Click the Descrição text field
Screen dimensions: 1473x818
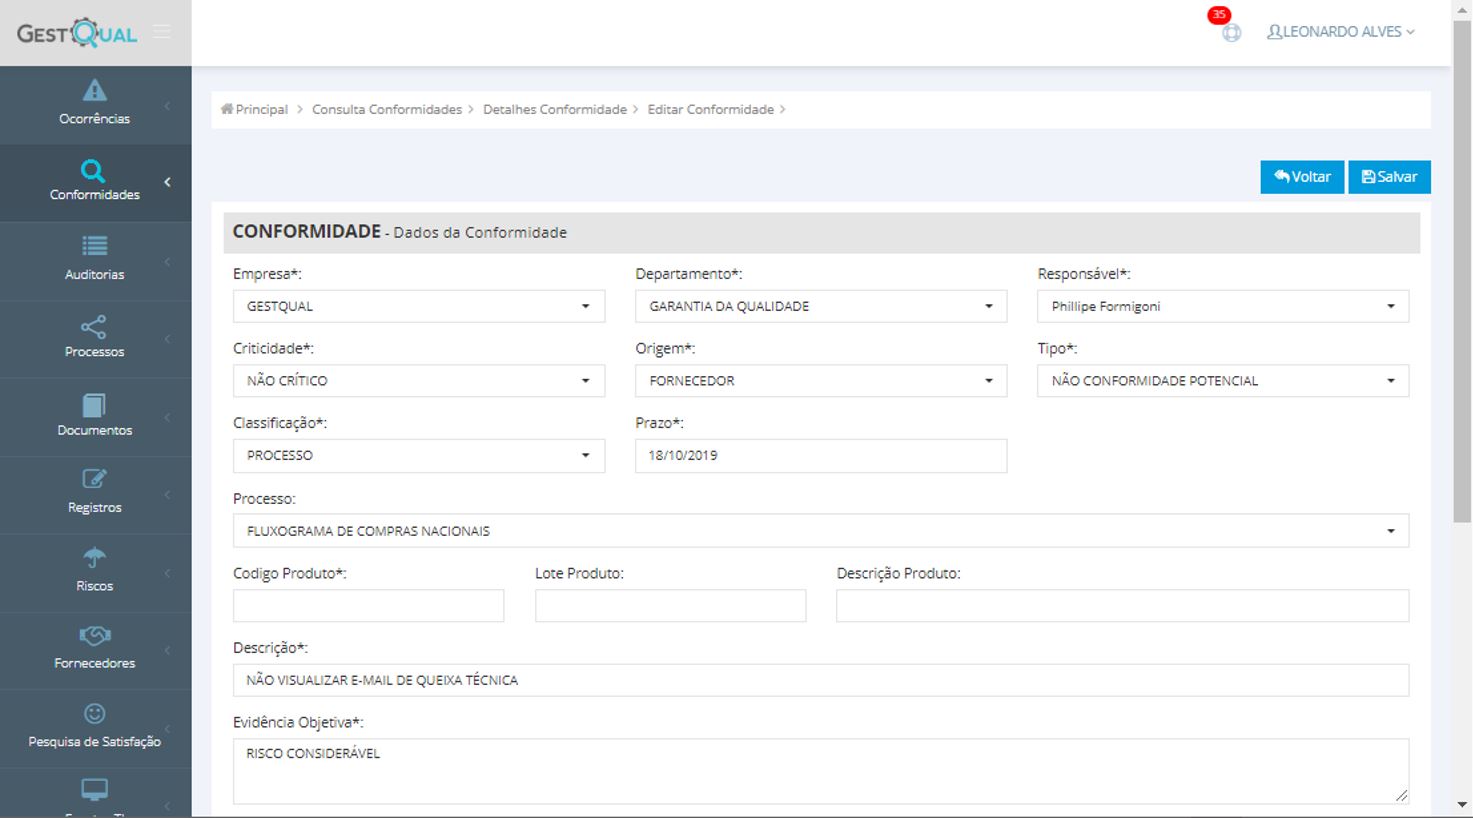pyautogui.click(x=821, y=680)
